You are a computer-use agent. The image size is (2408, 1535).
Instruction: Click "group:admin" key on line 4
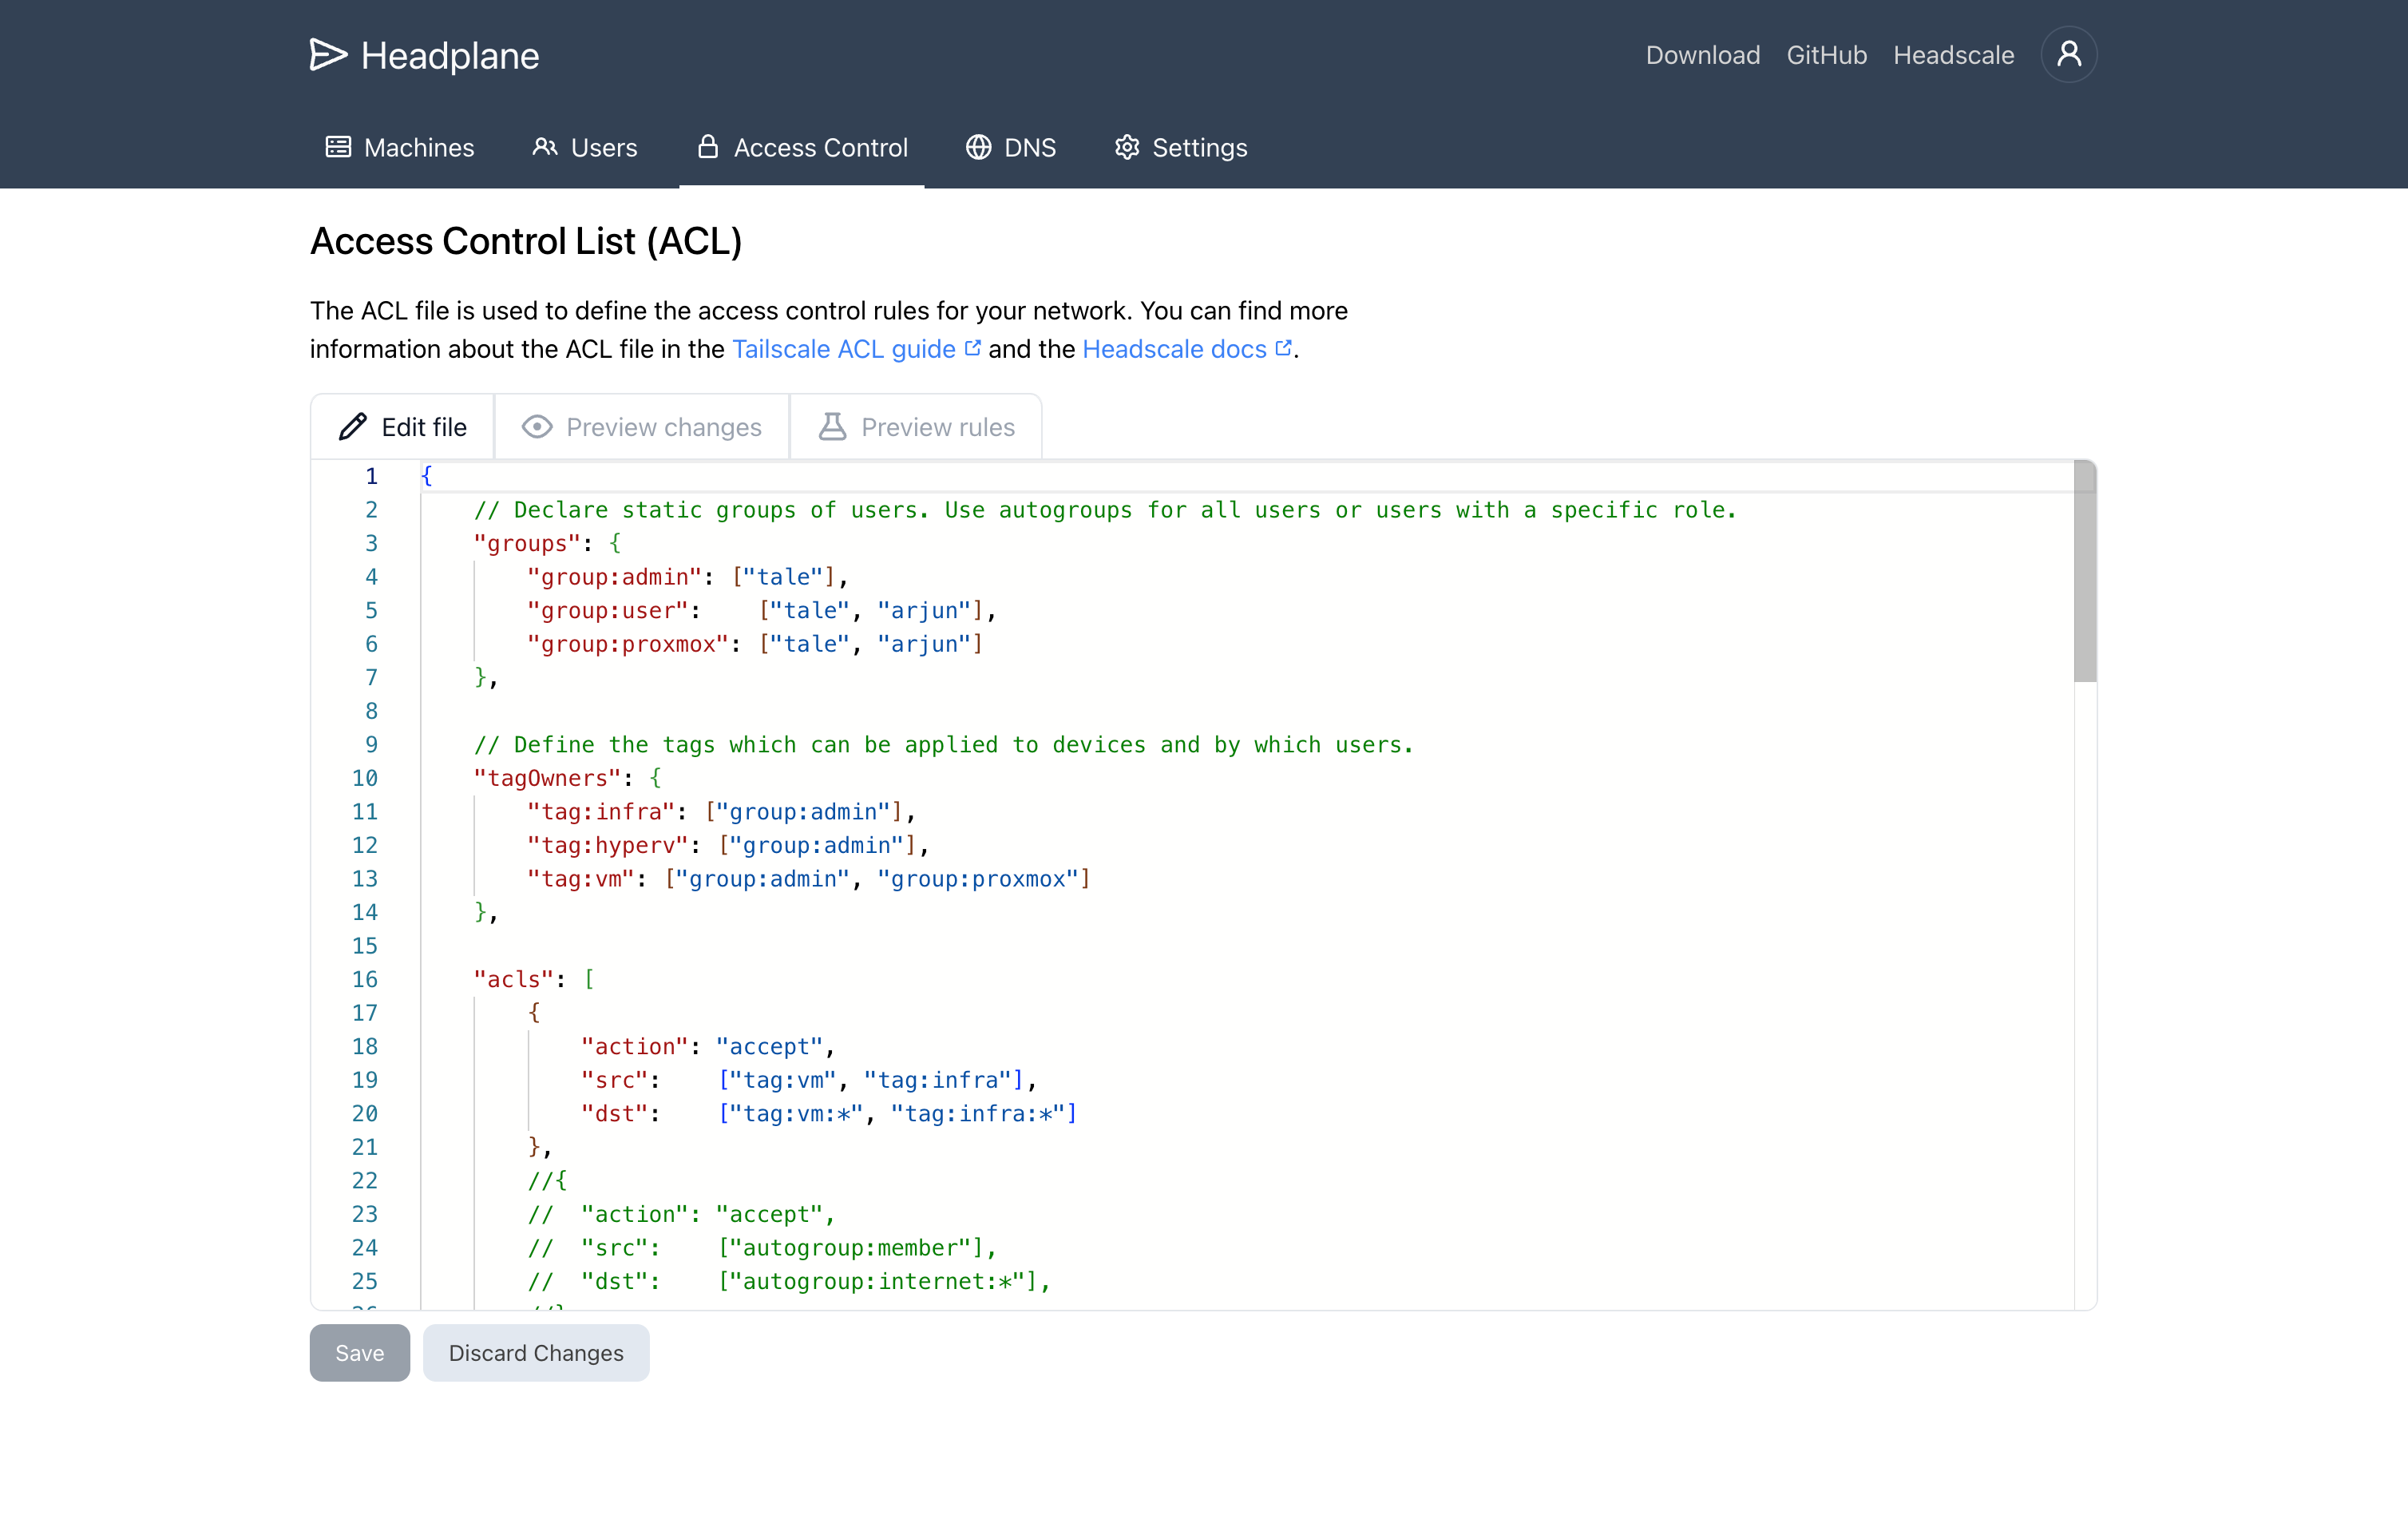(614, 577)
